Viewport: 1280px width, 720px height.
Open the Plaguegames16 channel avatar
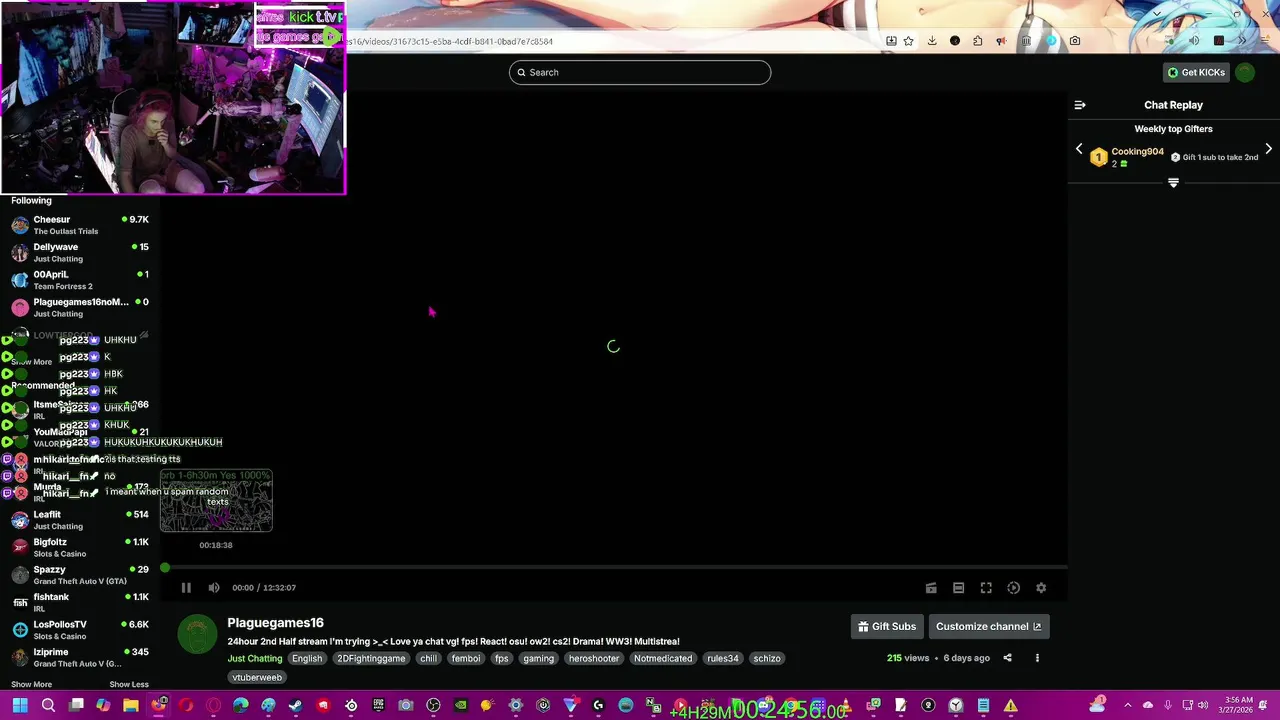tap(197, 634)
